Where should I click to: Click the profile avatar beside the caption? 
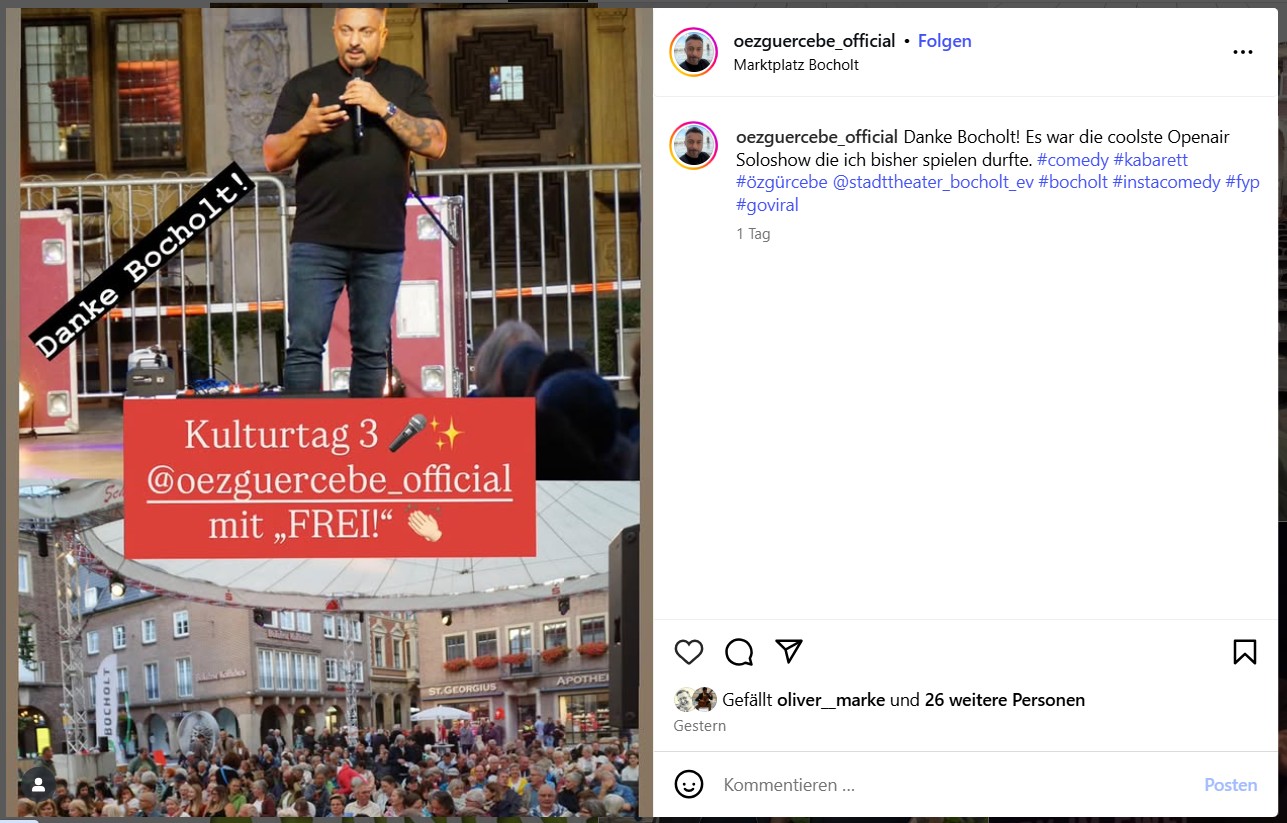pyautogui.click(x=694, y=146)
